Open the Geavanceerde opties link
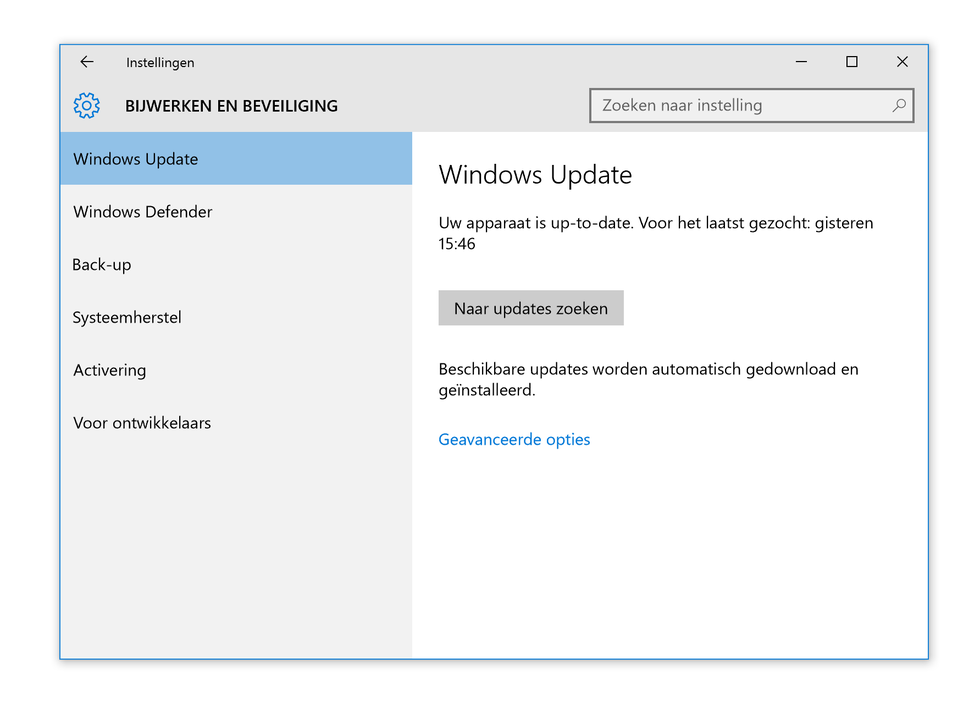 click(514, 440)
